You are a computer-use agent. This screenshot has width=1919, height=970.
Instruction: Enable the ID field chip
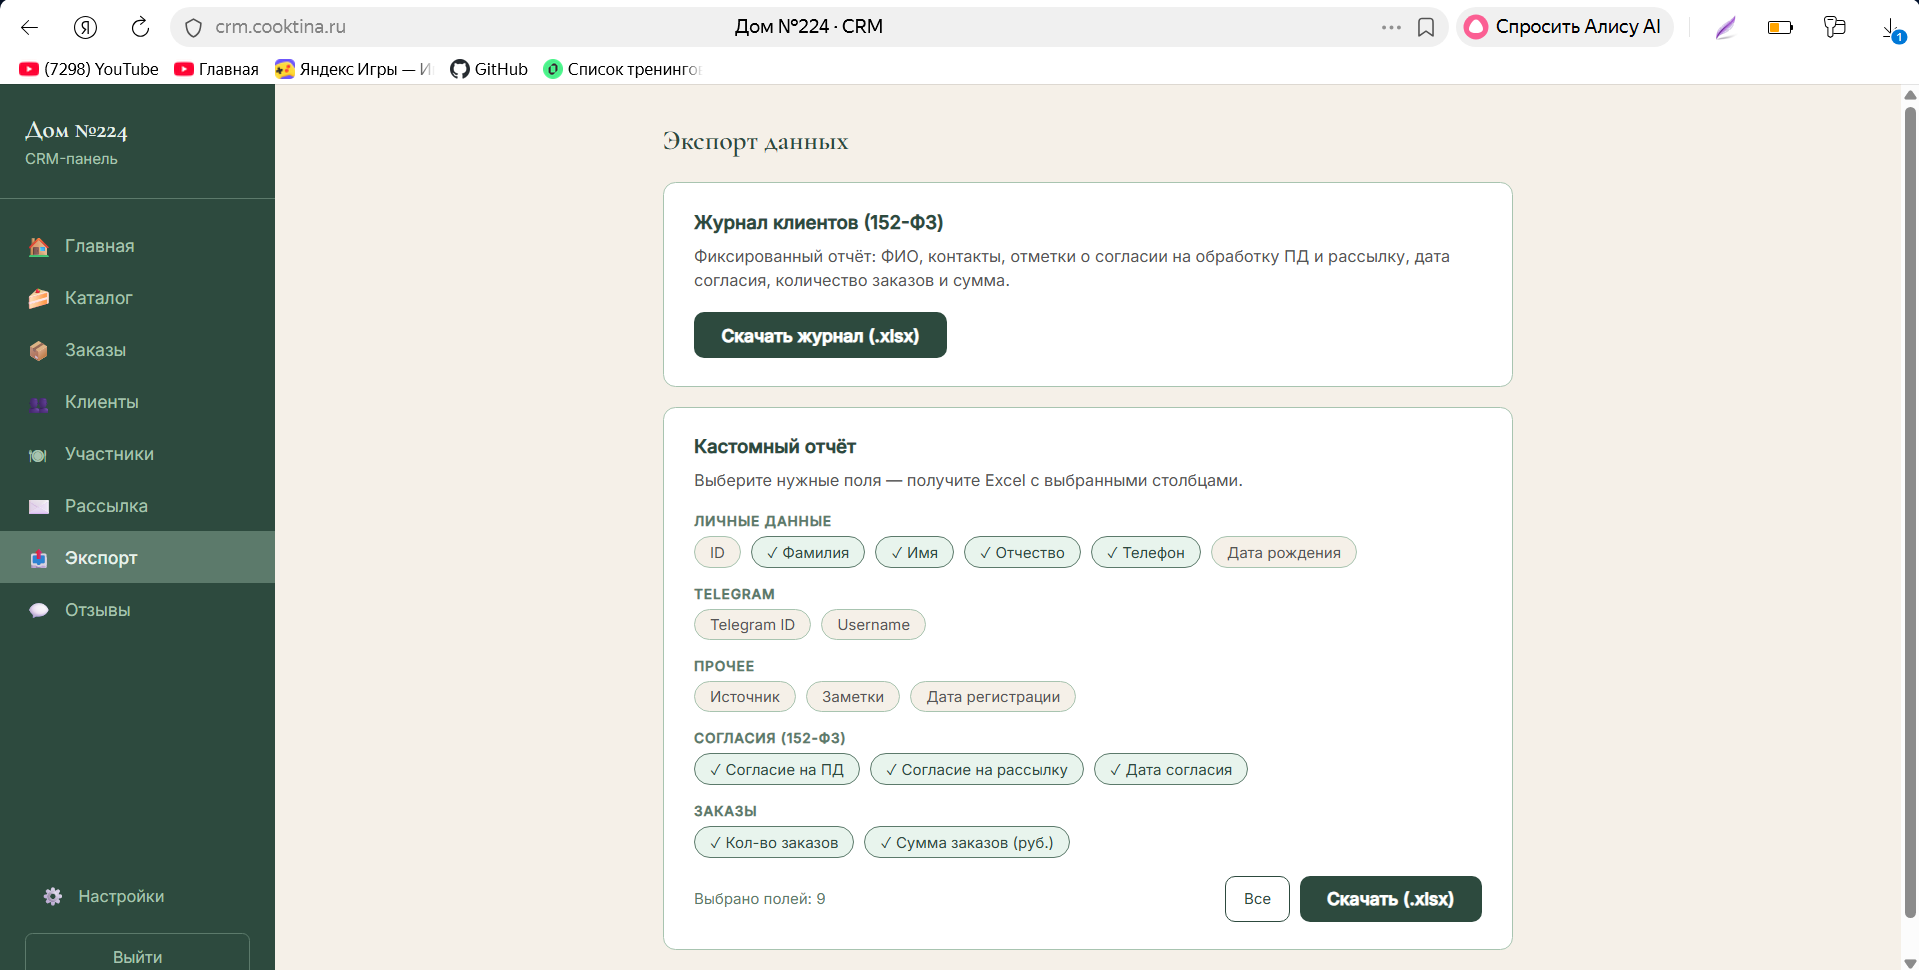717,553
